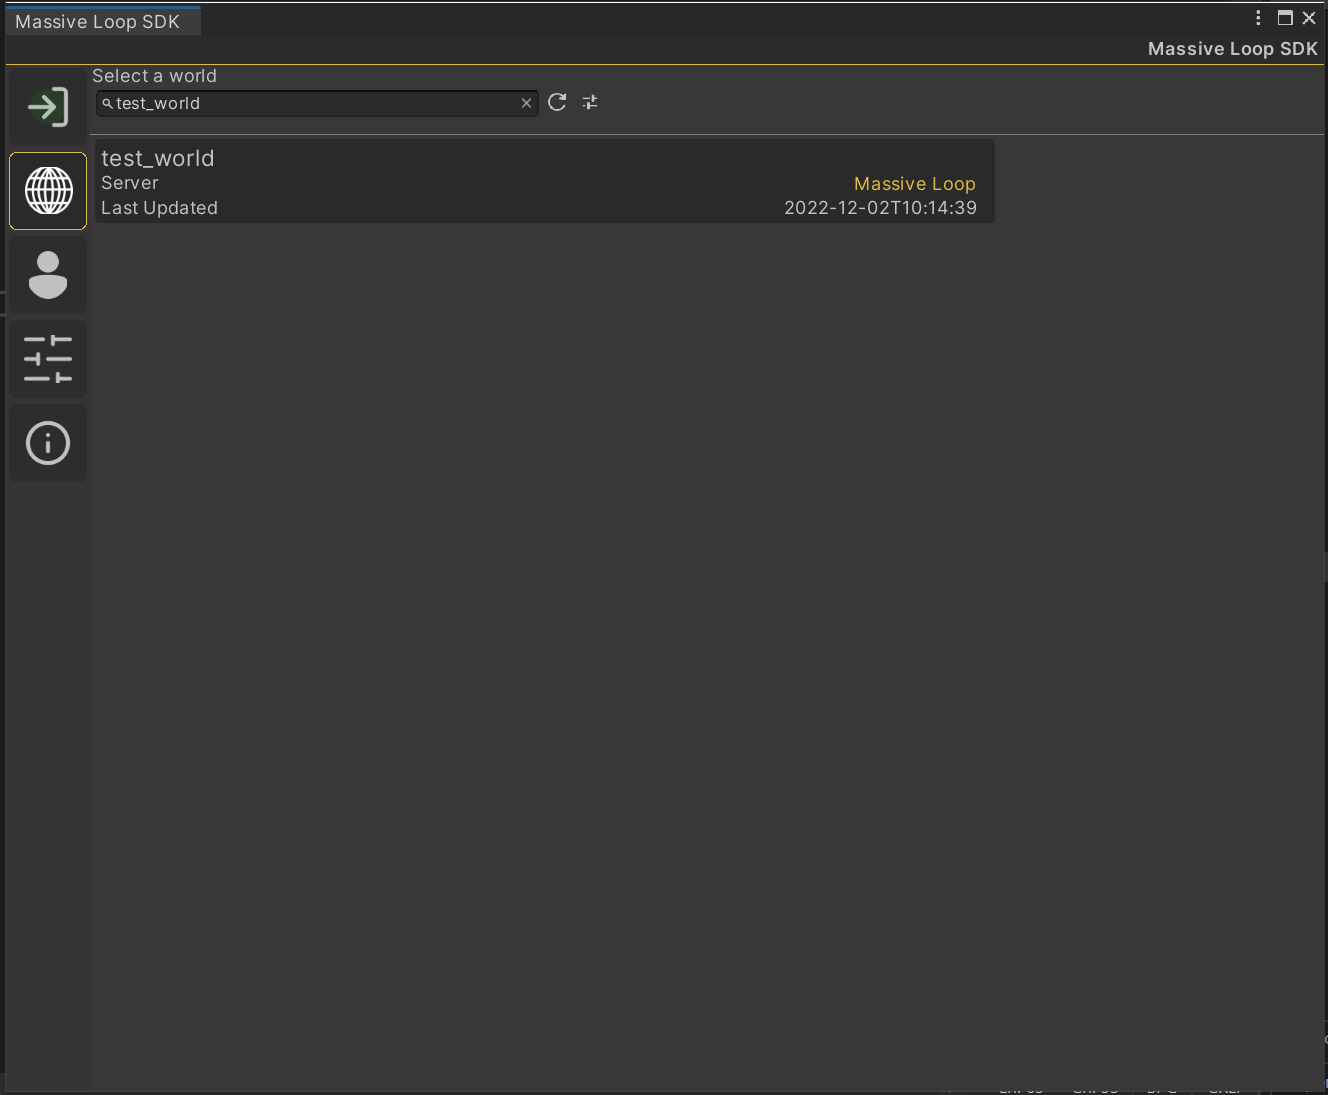1328x1095 pixels.
Task: Refresh the world list
Action: pos(557,102)
